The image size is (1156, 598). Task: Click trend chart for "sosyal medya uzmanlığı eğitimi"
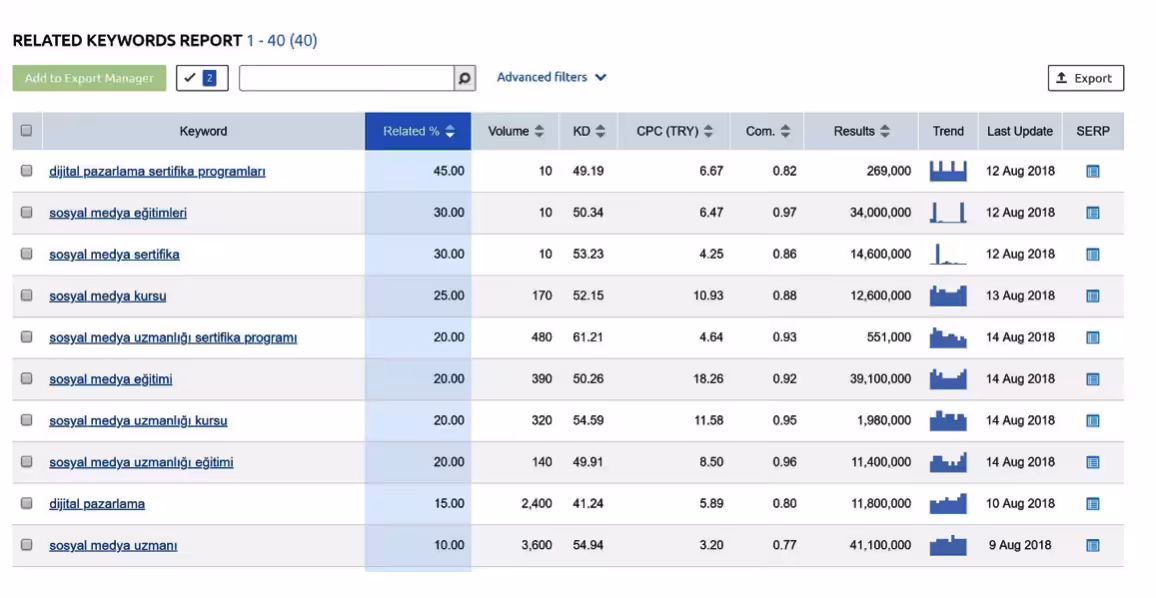(947, 461)
